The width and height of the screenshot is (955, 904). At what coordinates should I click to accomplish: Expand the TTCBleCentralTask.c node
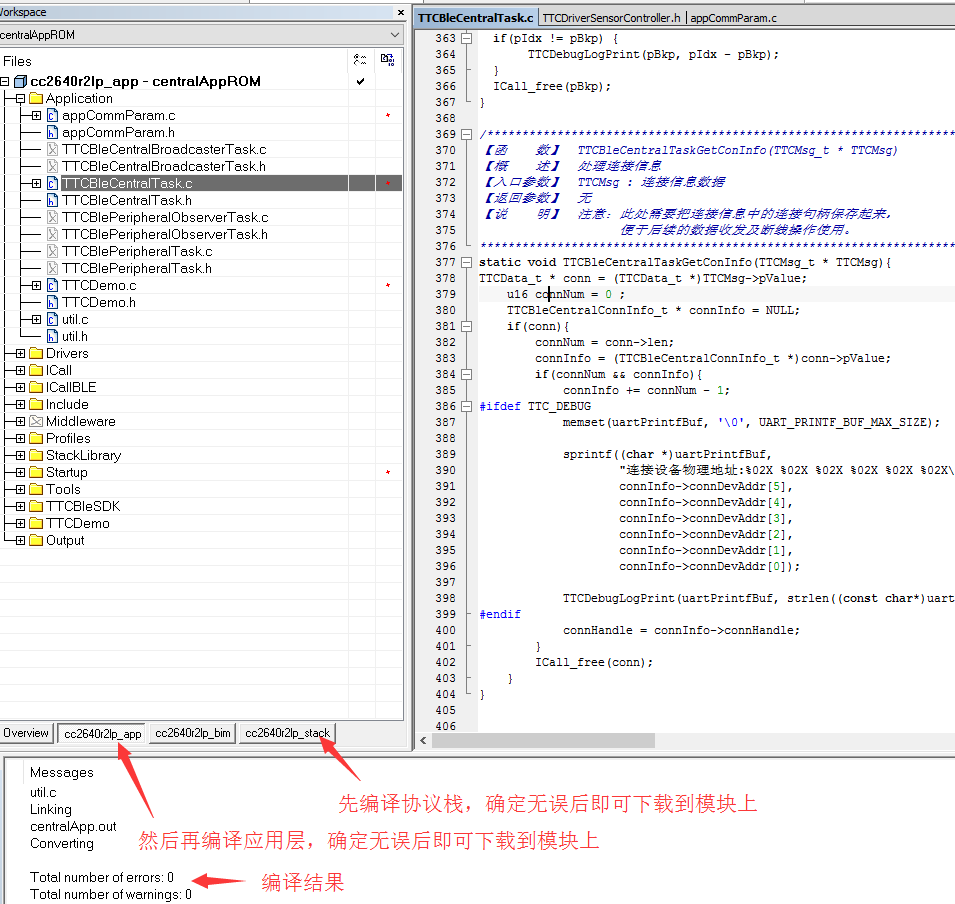37,183
